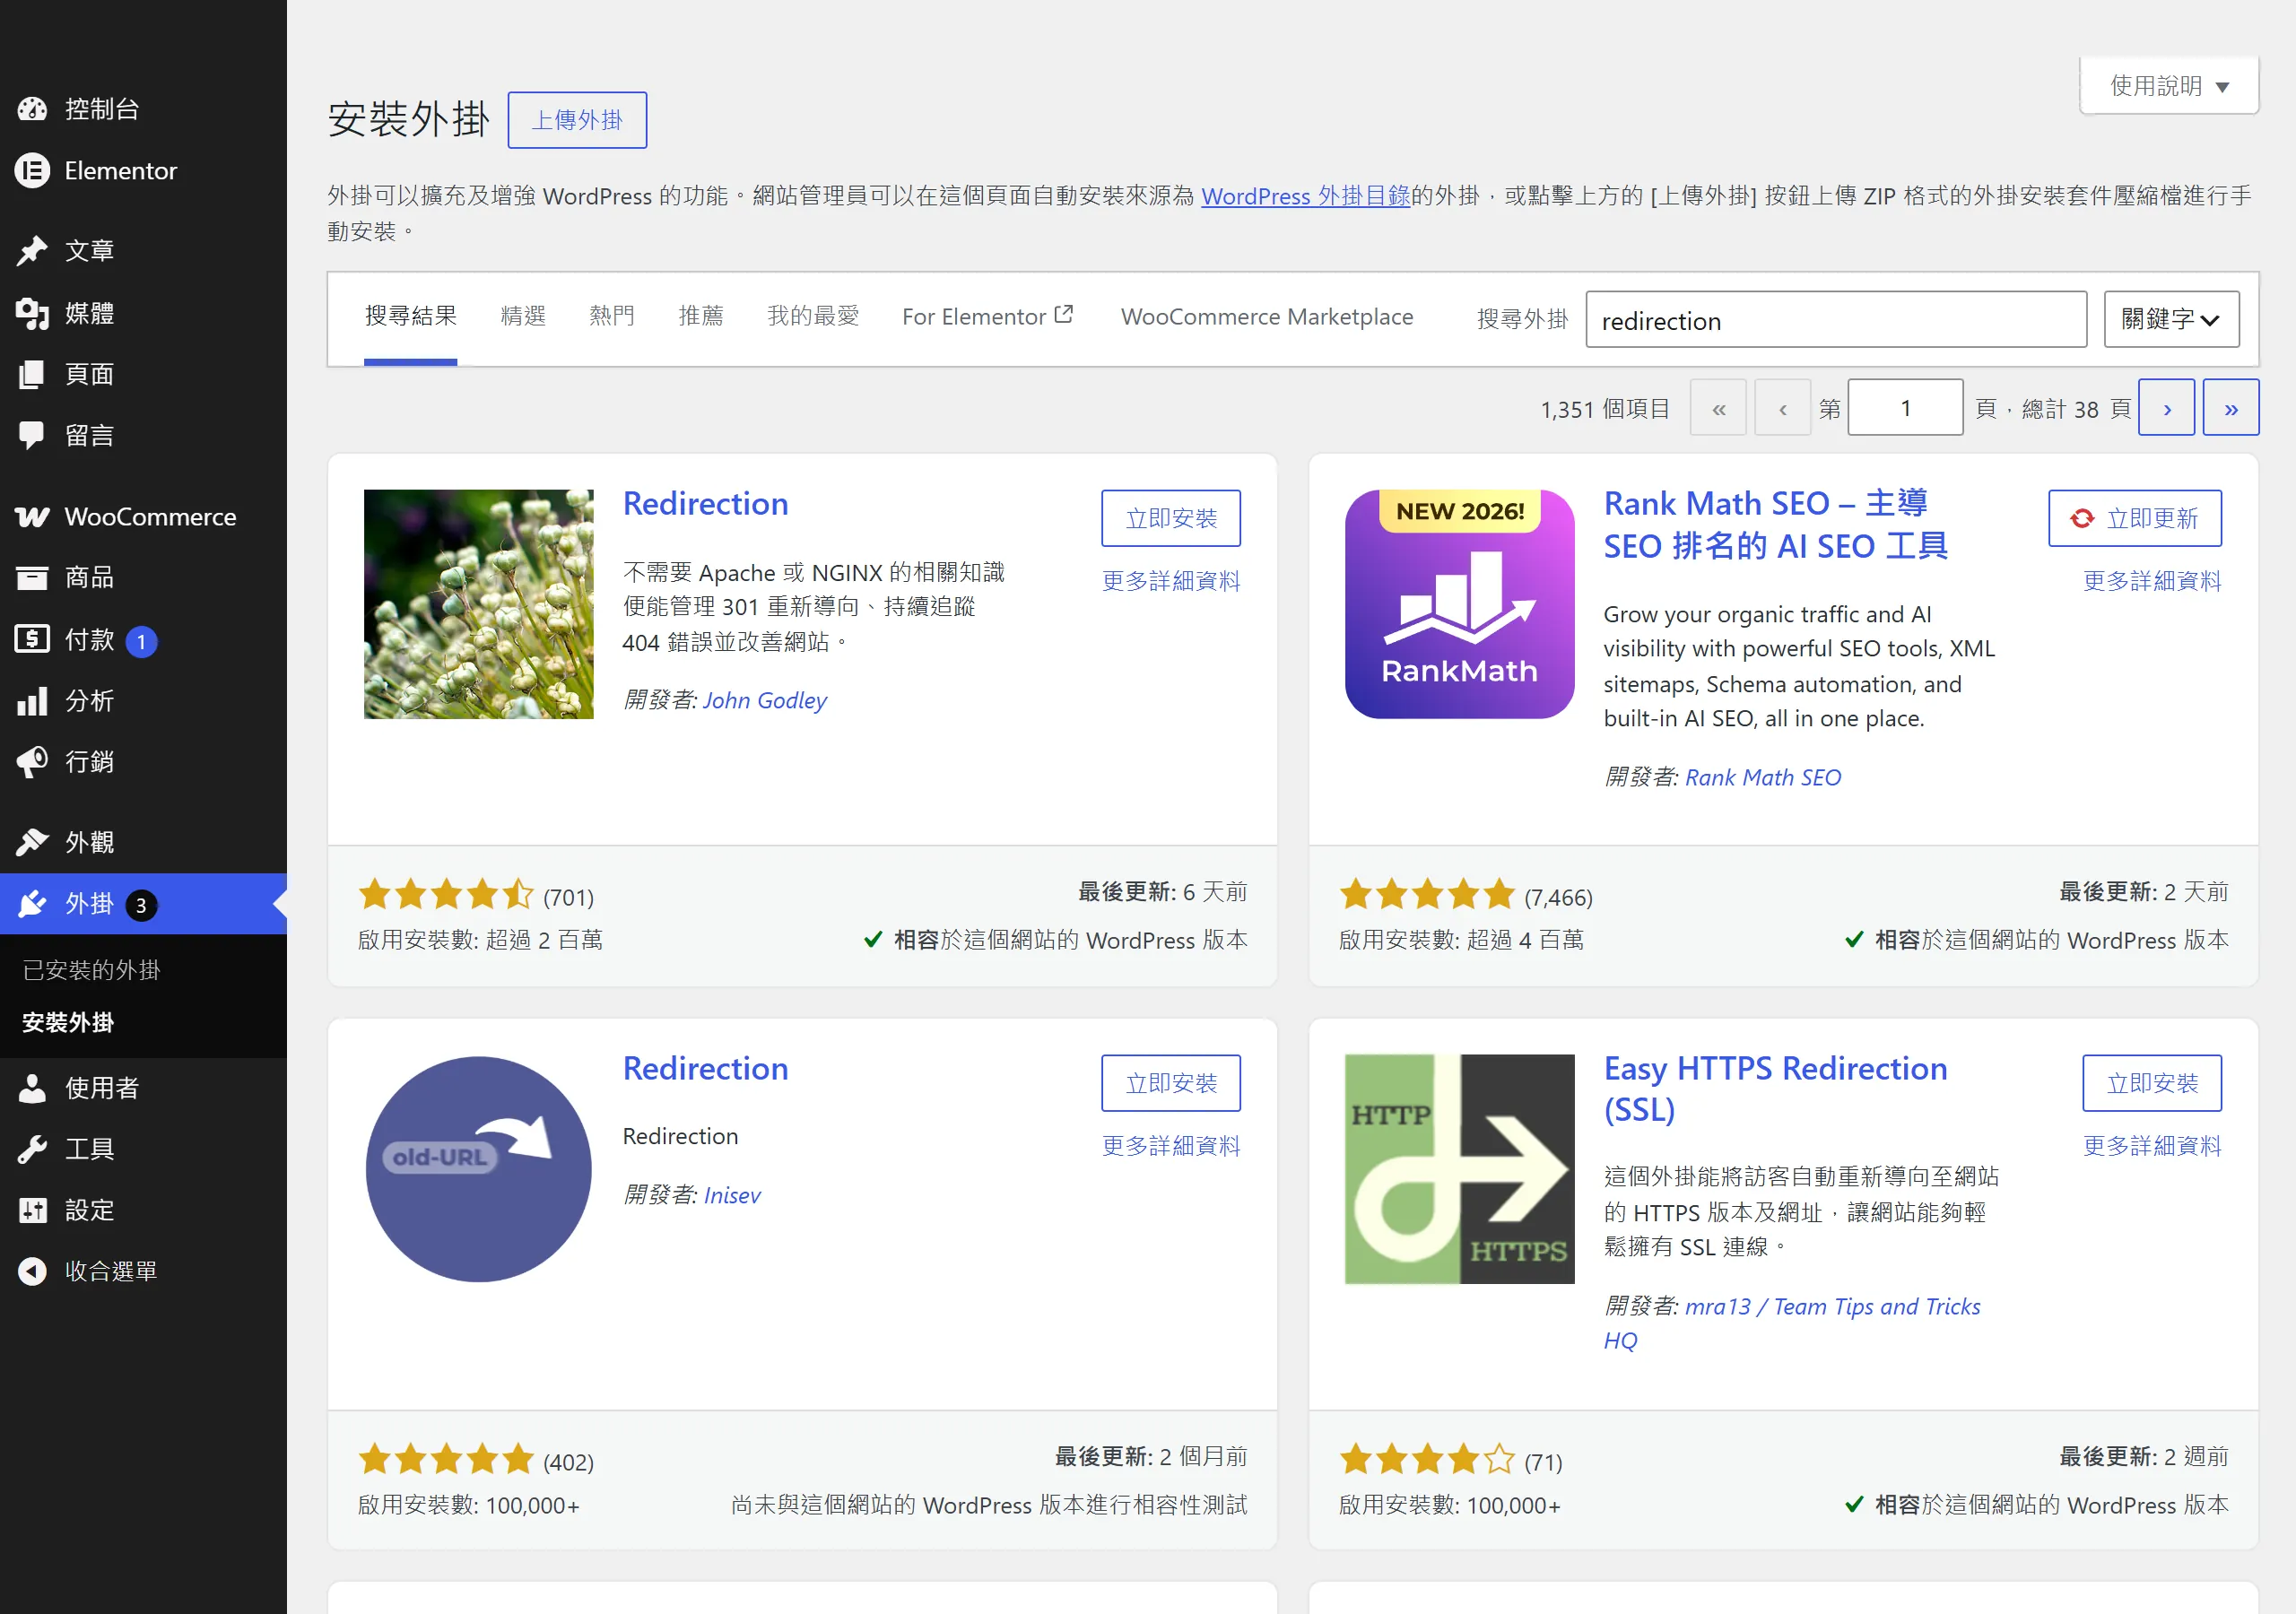This screenshot has height=1614, width=2296.
Task: Click the current page number field
Action: point(1905,408)
